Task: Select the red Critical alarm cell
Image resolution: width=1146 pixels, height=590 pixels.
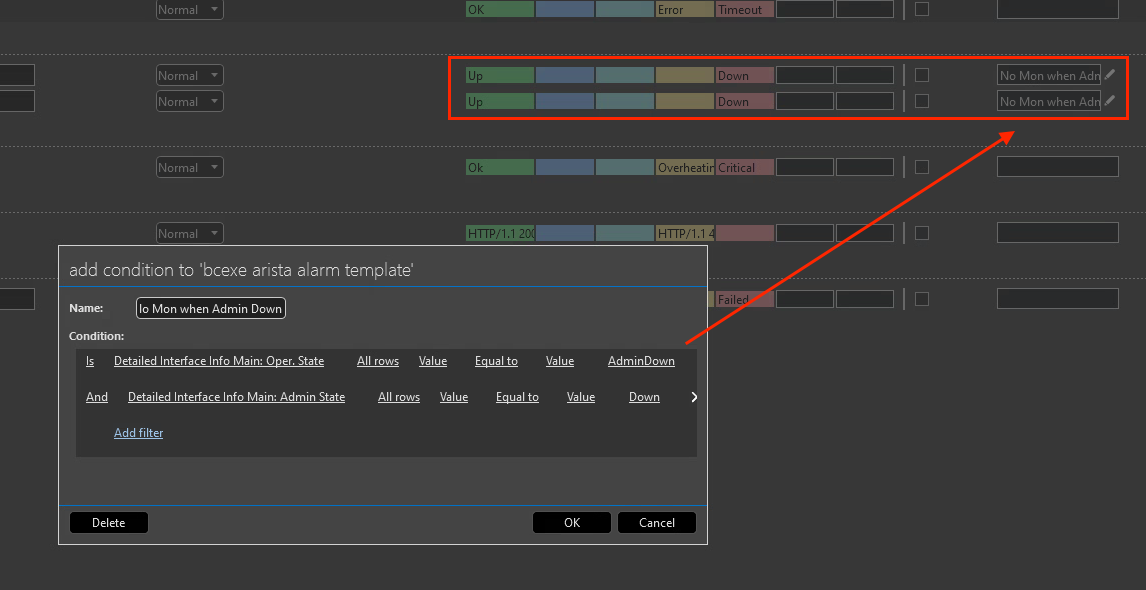Action: 744,168
